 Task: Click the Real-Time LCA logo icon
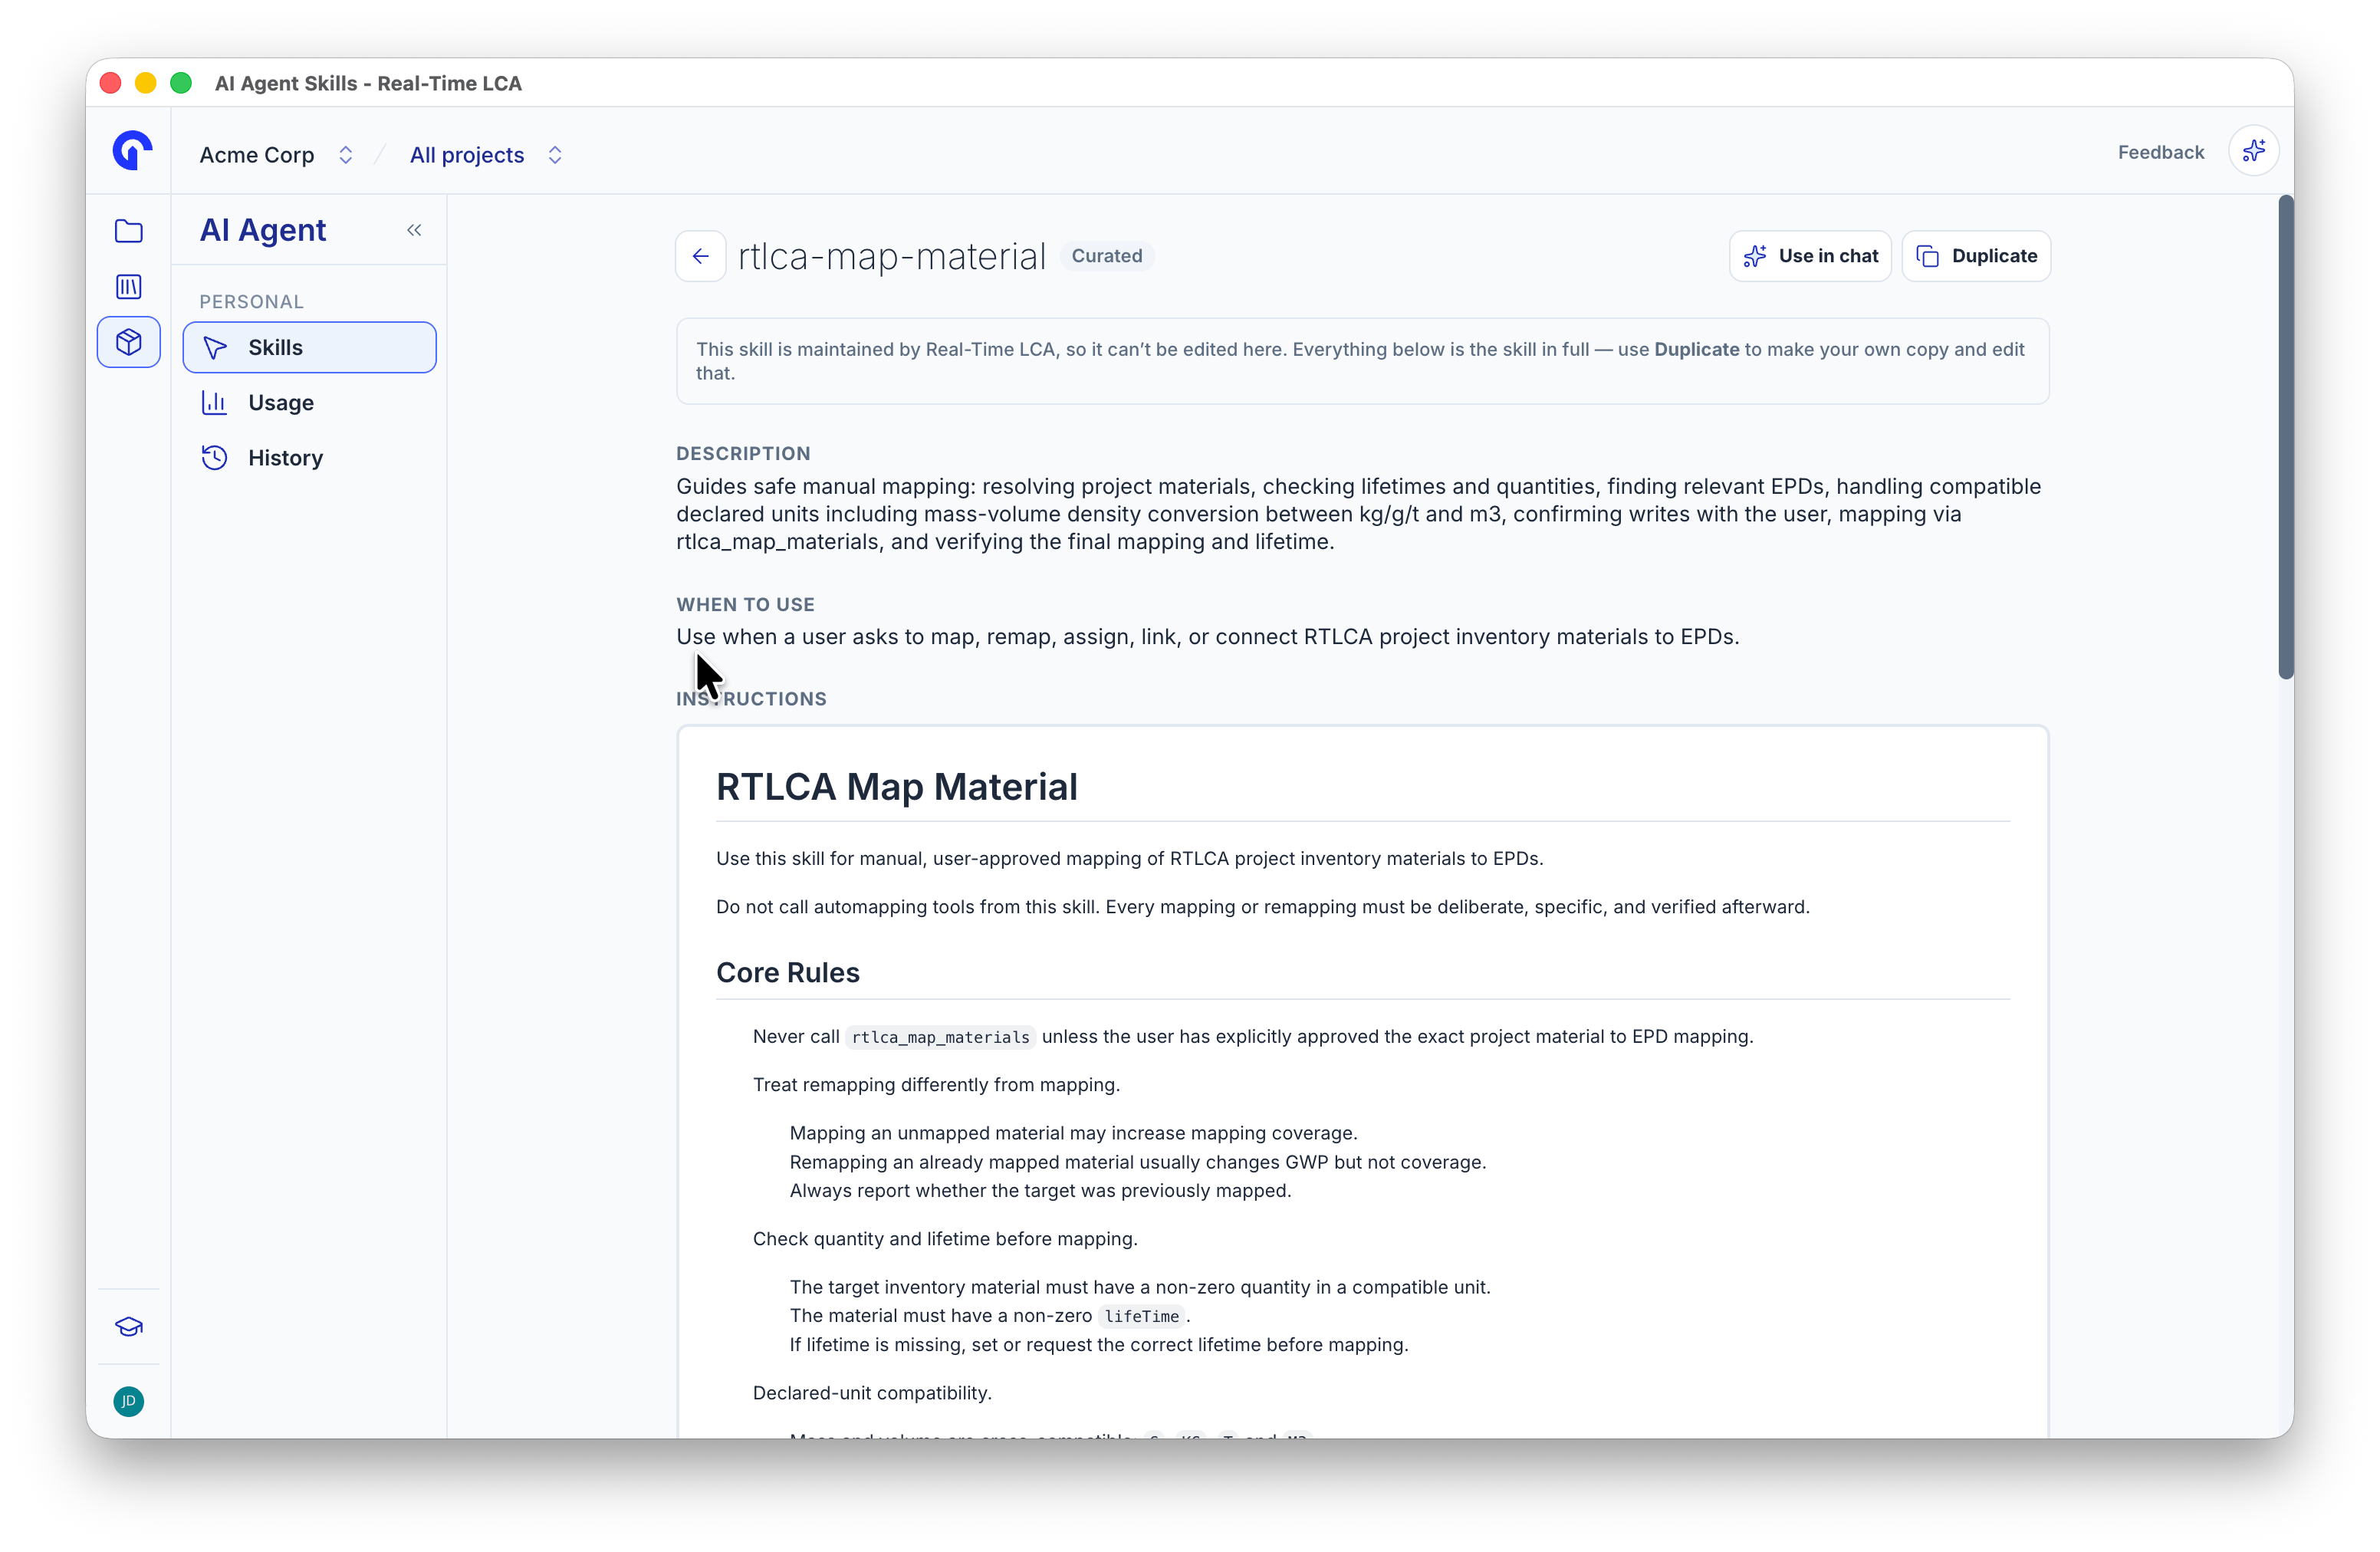point(131,151)
